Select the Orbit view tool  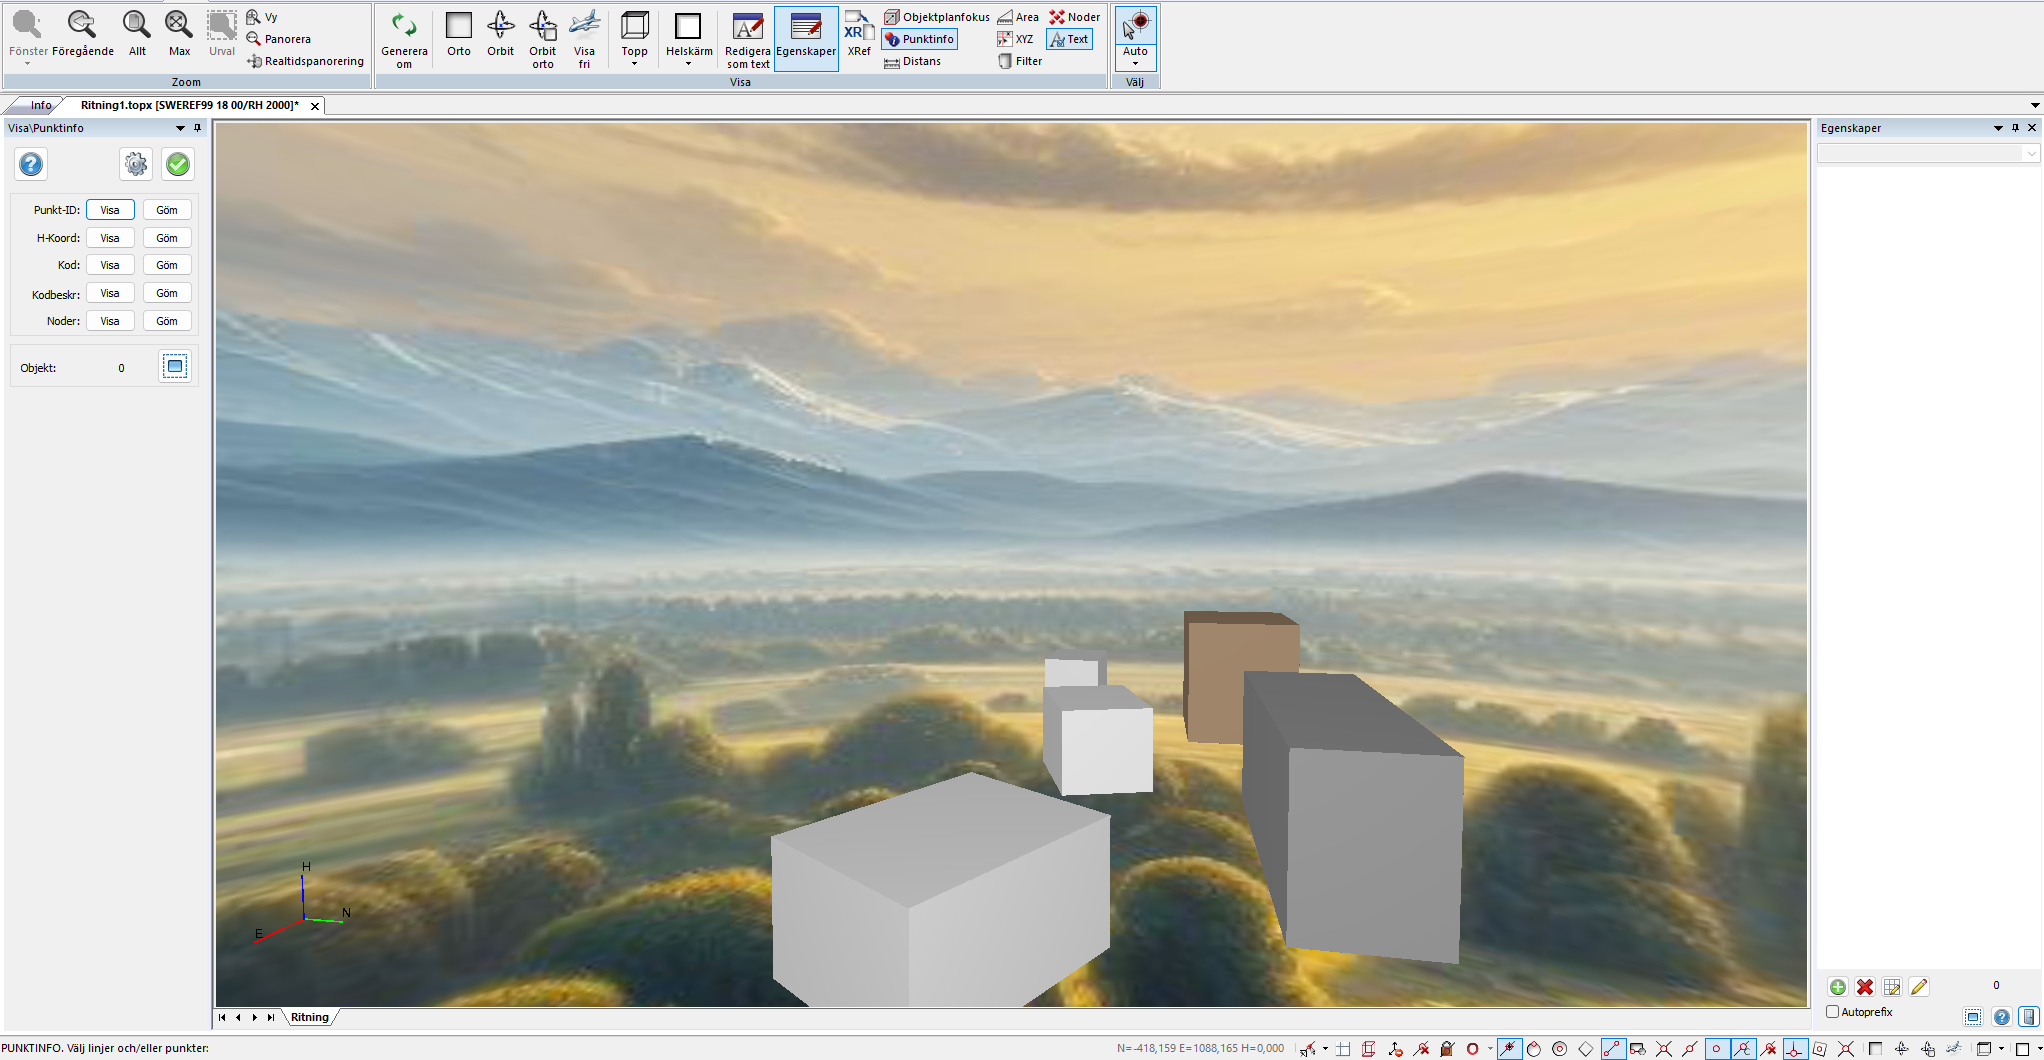[500, 35]
